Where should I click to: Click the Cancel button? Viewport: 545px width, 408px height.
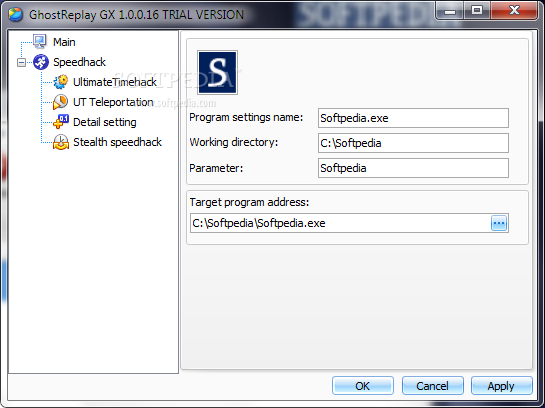[x=432, y=386]
